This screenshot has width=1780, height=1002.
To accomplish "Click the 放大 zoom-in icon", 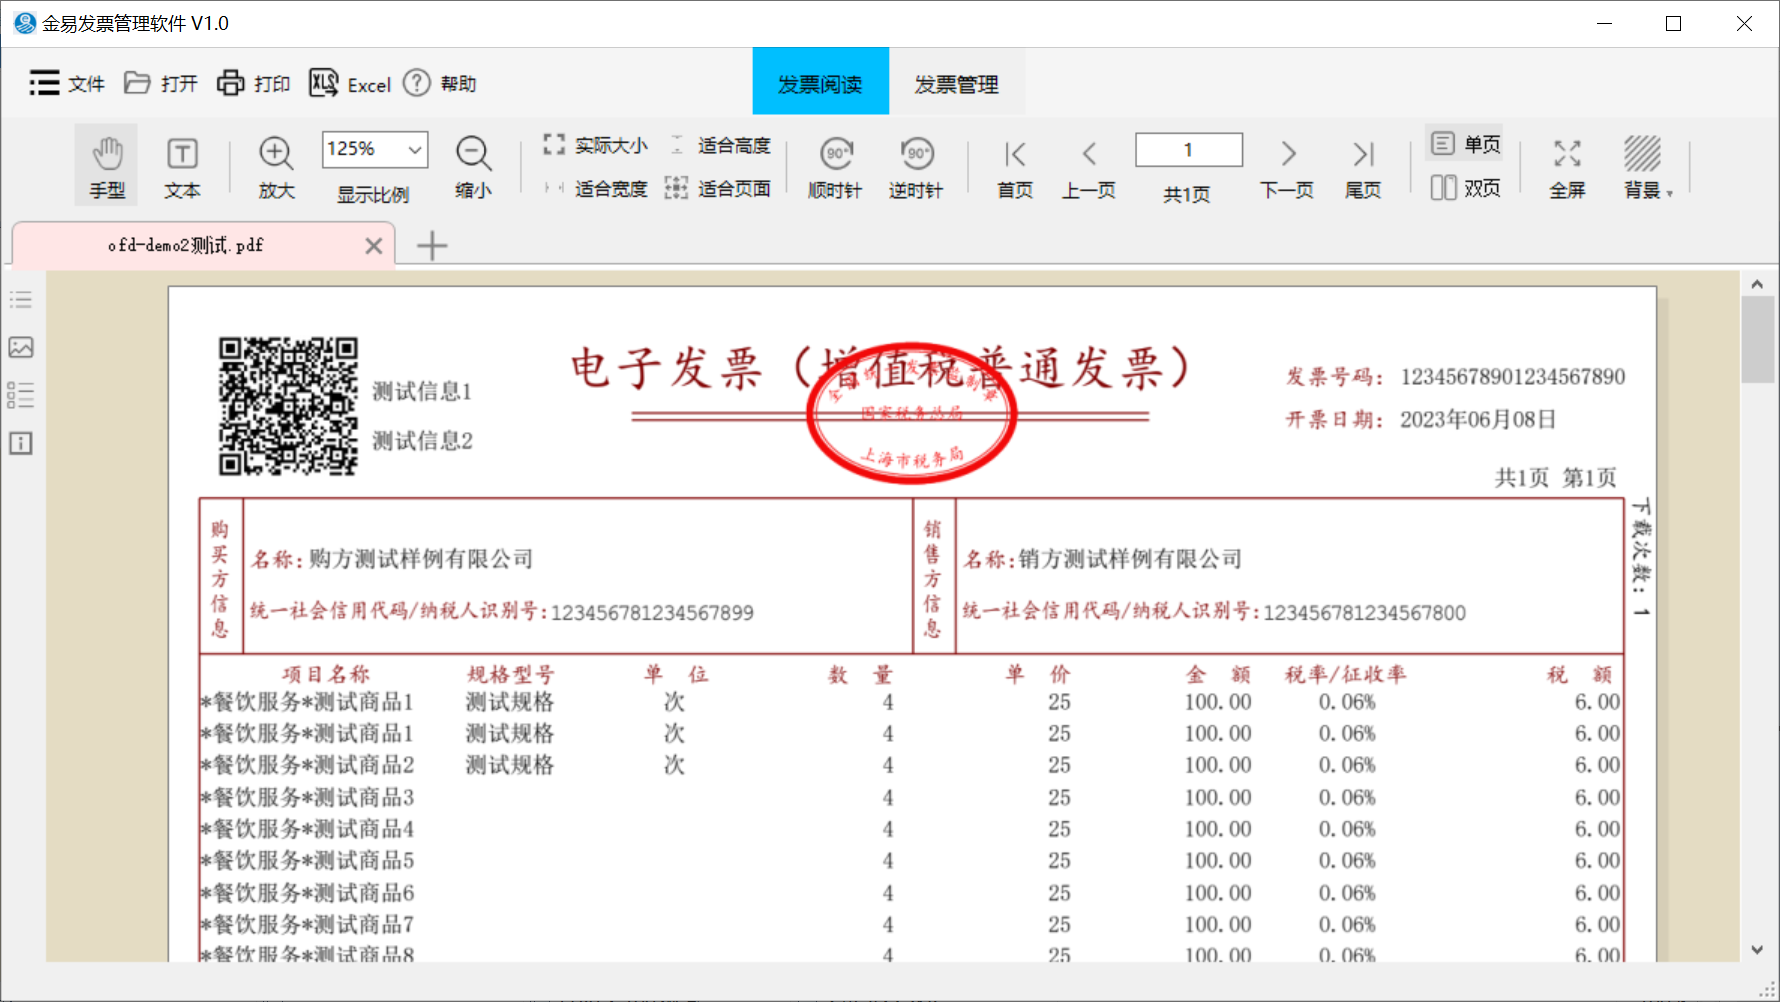I will click(x=276, y=153).
